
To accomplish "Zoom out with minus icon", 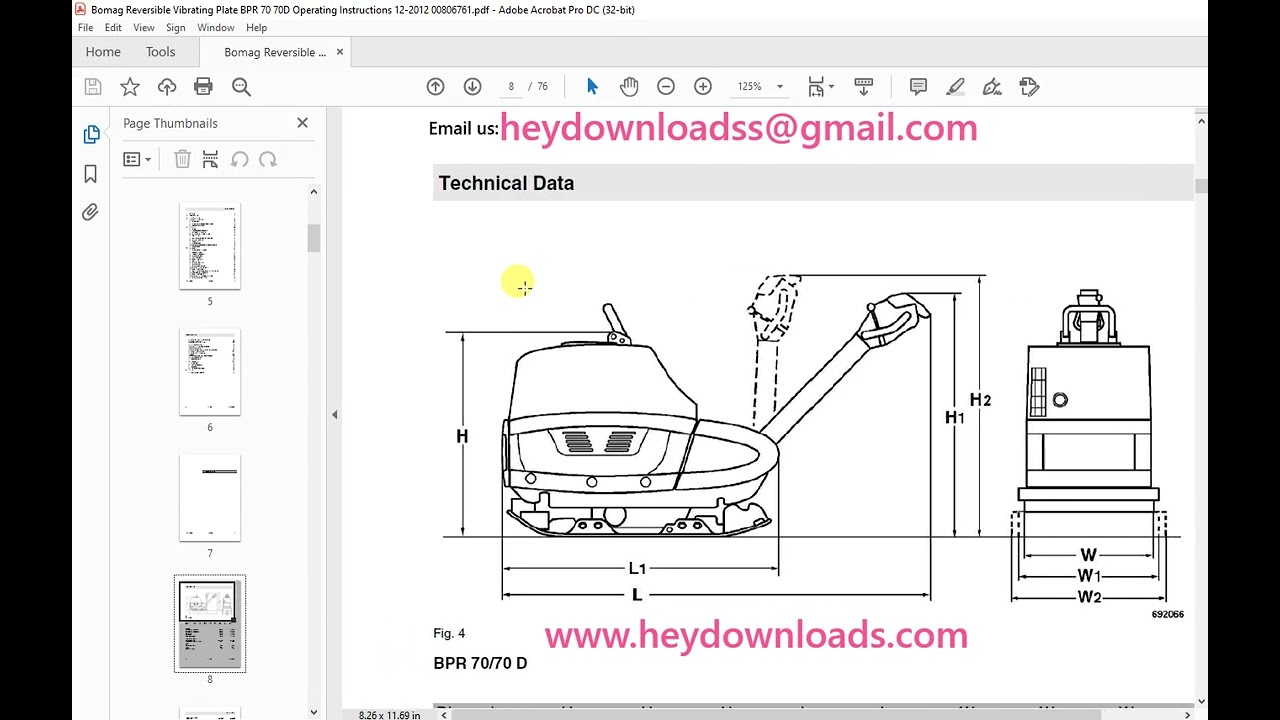I will point(666,87).
